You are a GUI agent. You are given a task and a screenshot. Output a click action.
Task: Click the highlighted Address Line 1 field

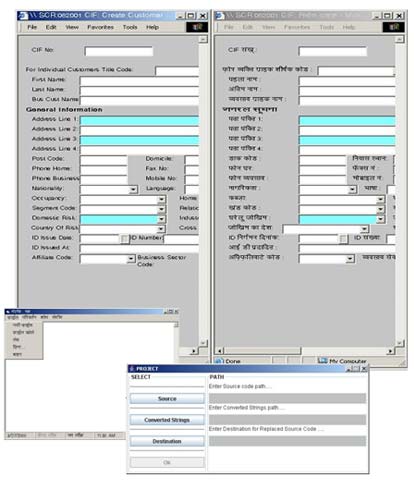pos(139,121)
